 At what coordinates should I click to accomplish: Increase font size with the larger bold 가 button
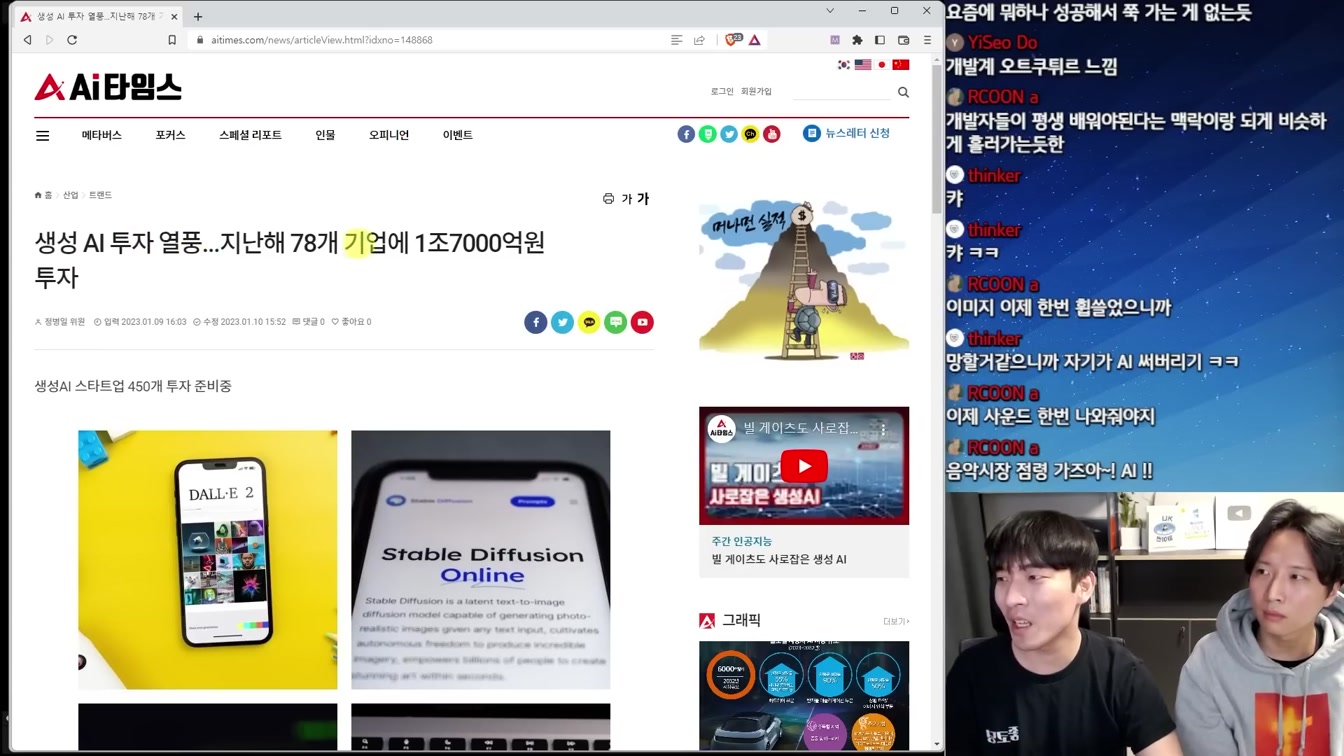click(x=642, y=198)
